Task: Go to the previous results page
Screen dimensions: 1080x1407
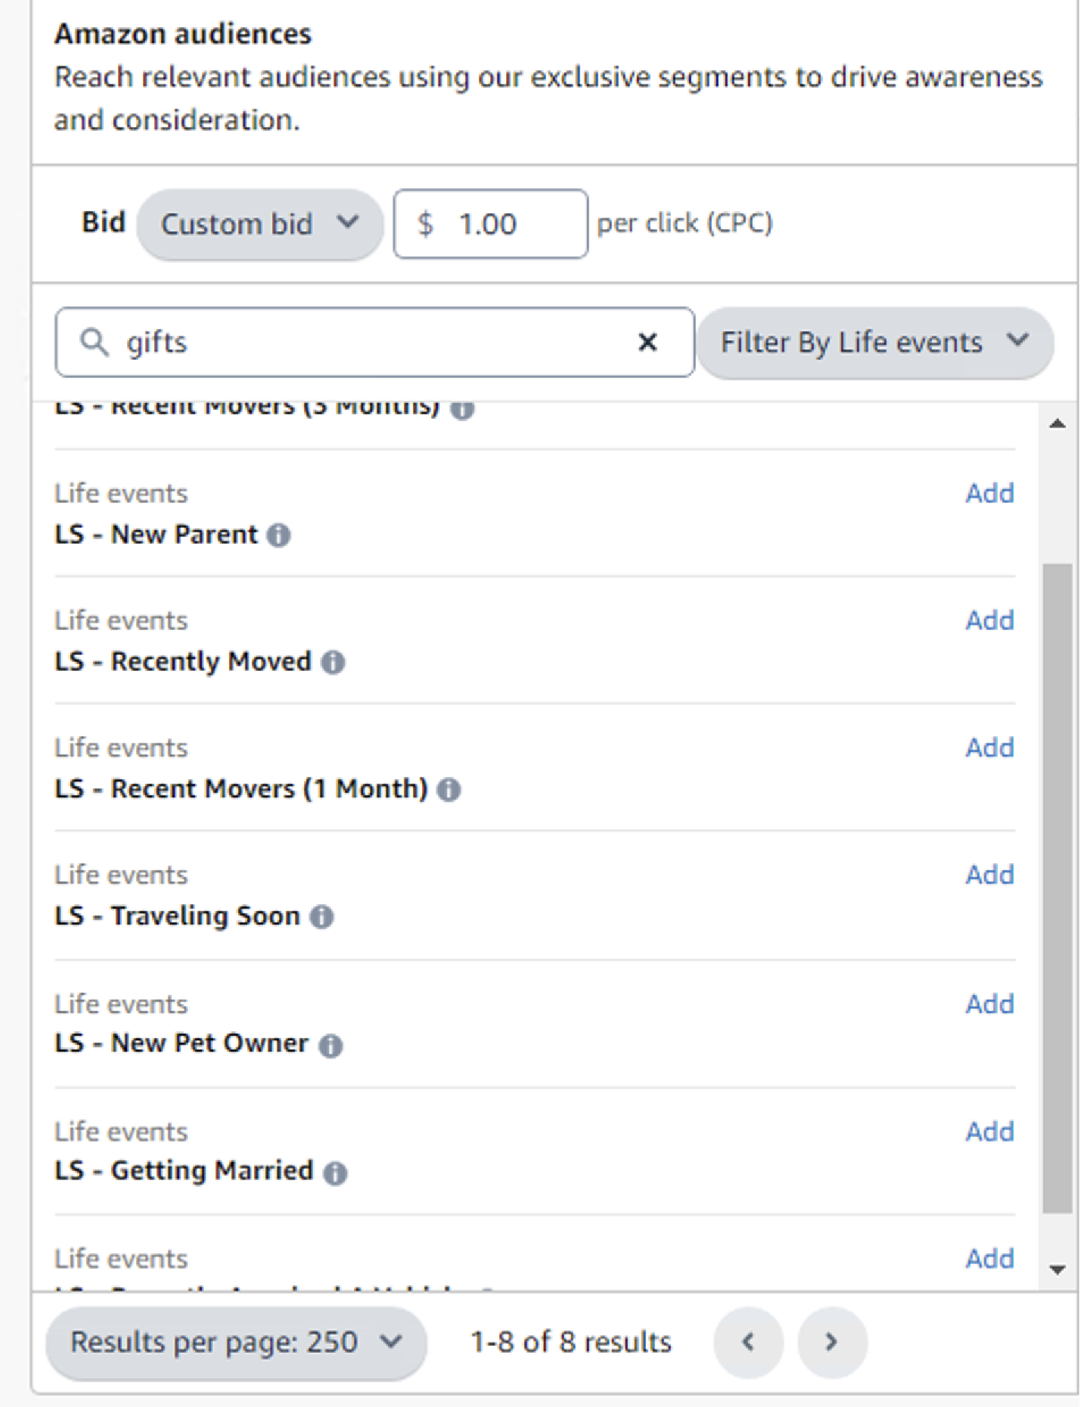Action: pyautogui.click(x=748, y=1342)
